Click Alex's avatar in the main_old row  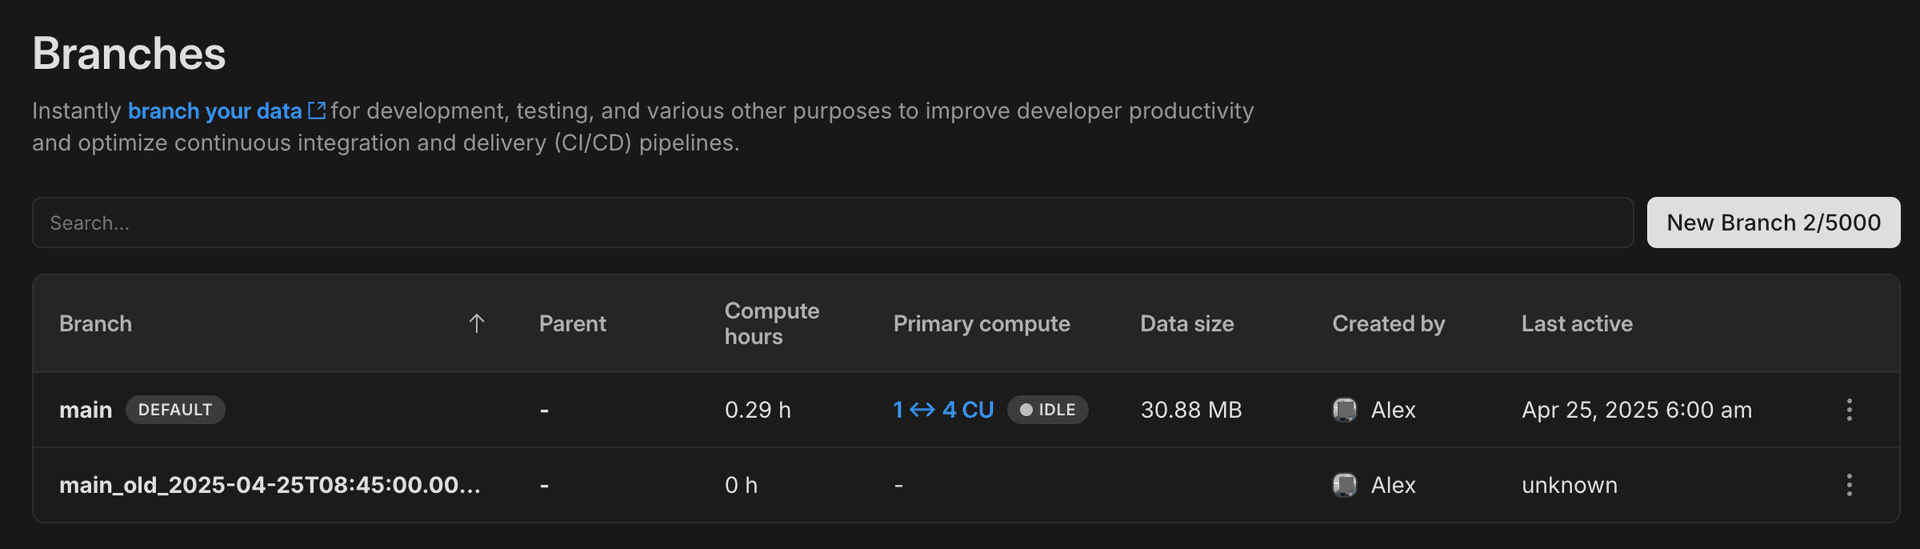(1345, 485)
